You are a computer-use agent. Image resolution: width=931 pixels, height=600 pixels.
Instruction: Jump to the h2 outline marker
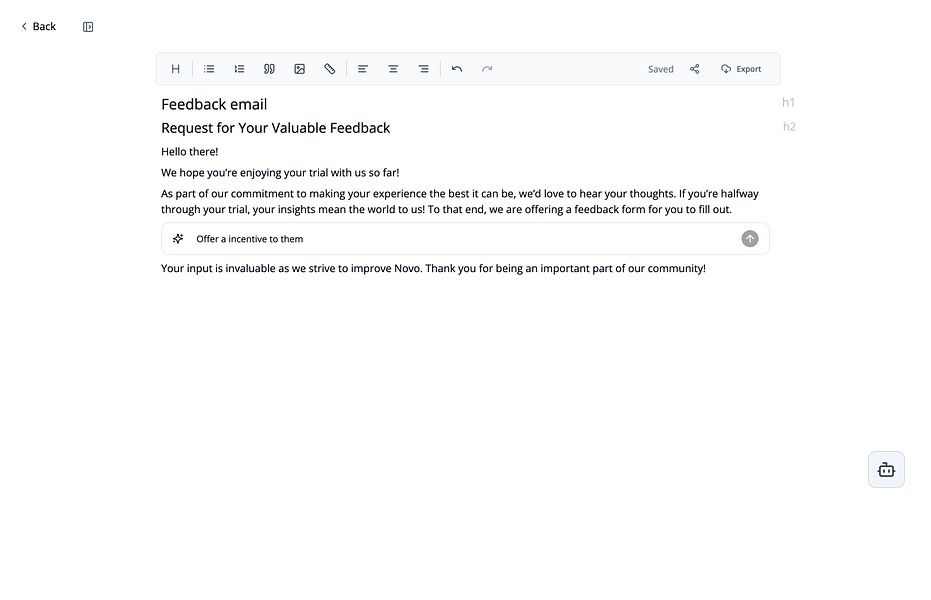click(x=789, y=126)
